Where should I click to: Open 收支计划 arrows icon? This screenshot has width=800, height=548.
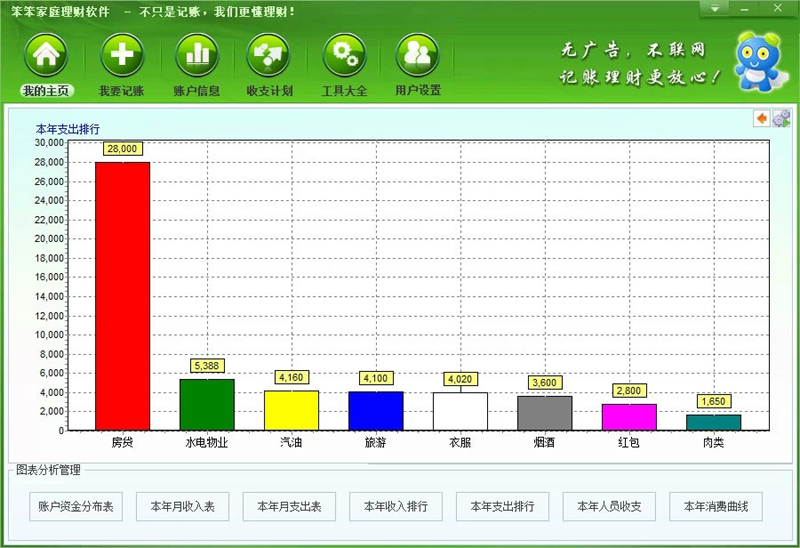268,55
